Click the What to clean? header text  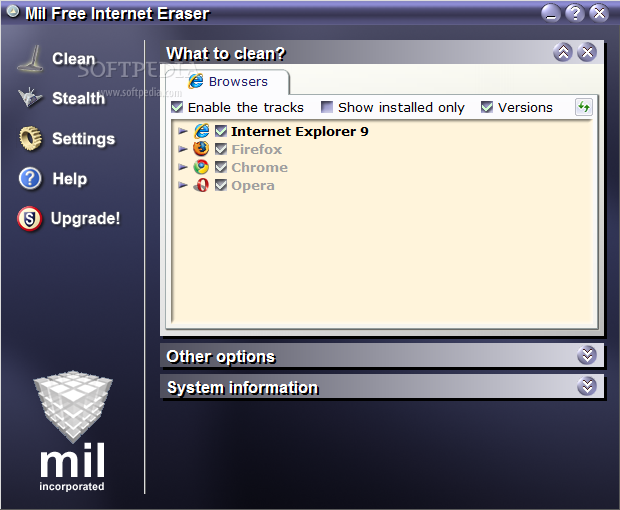point(226,53)
